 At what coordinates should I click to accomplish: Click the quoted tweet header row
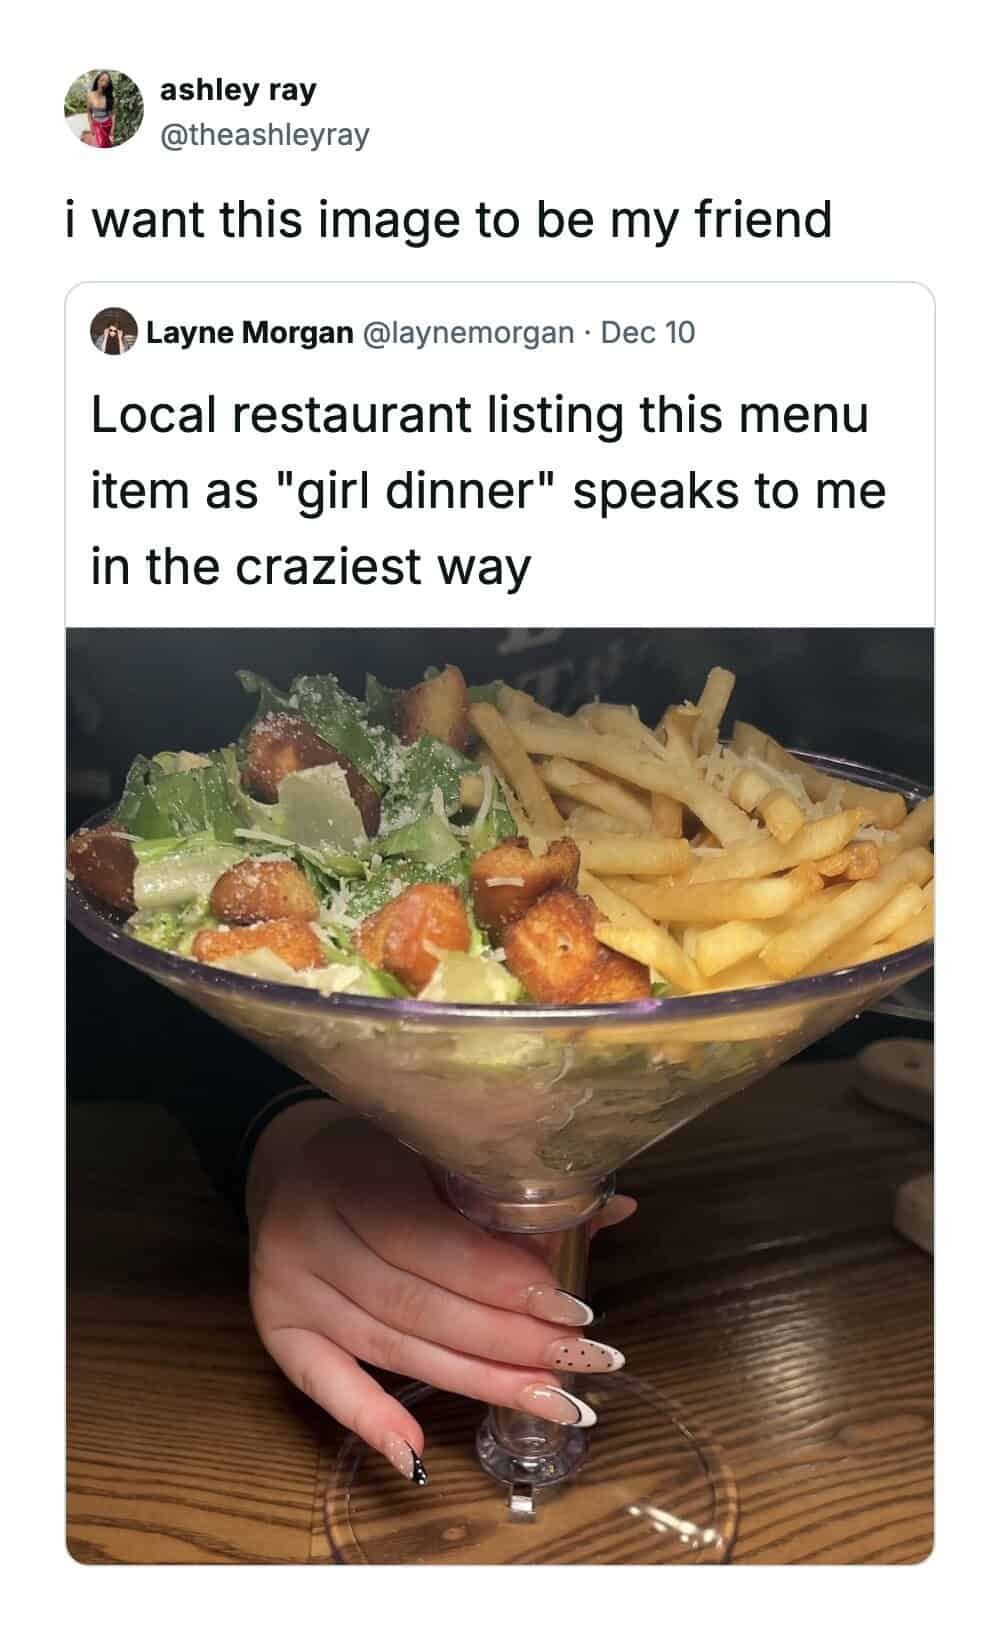pos(392,333)
